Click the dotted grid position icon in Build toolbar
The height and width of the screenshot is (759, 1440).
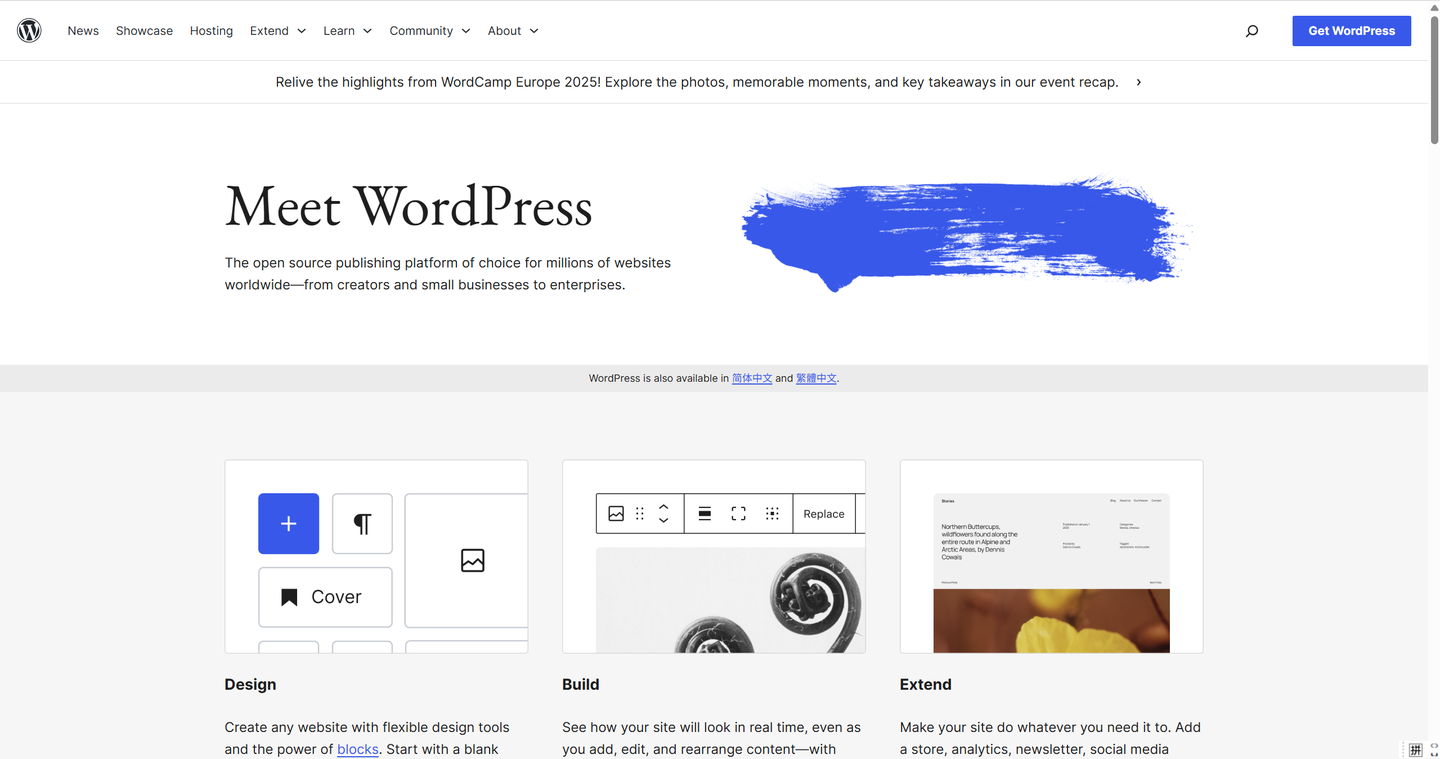click(x=772, y=514)
